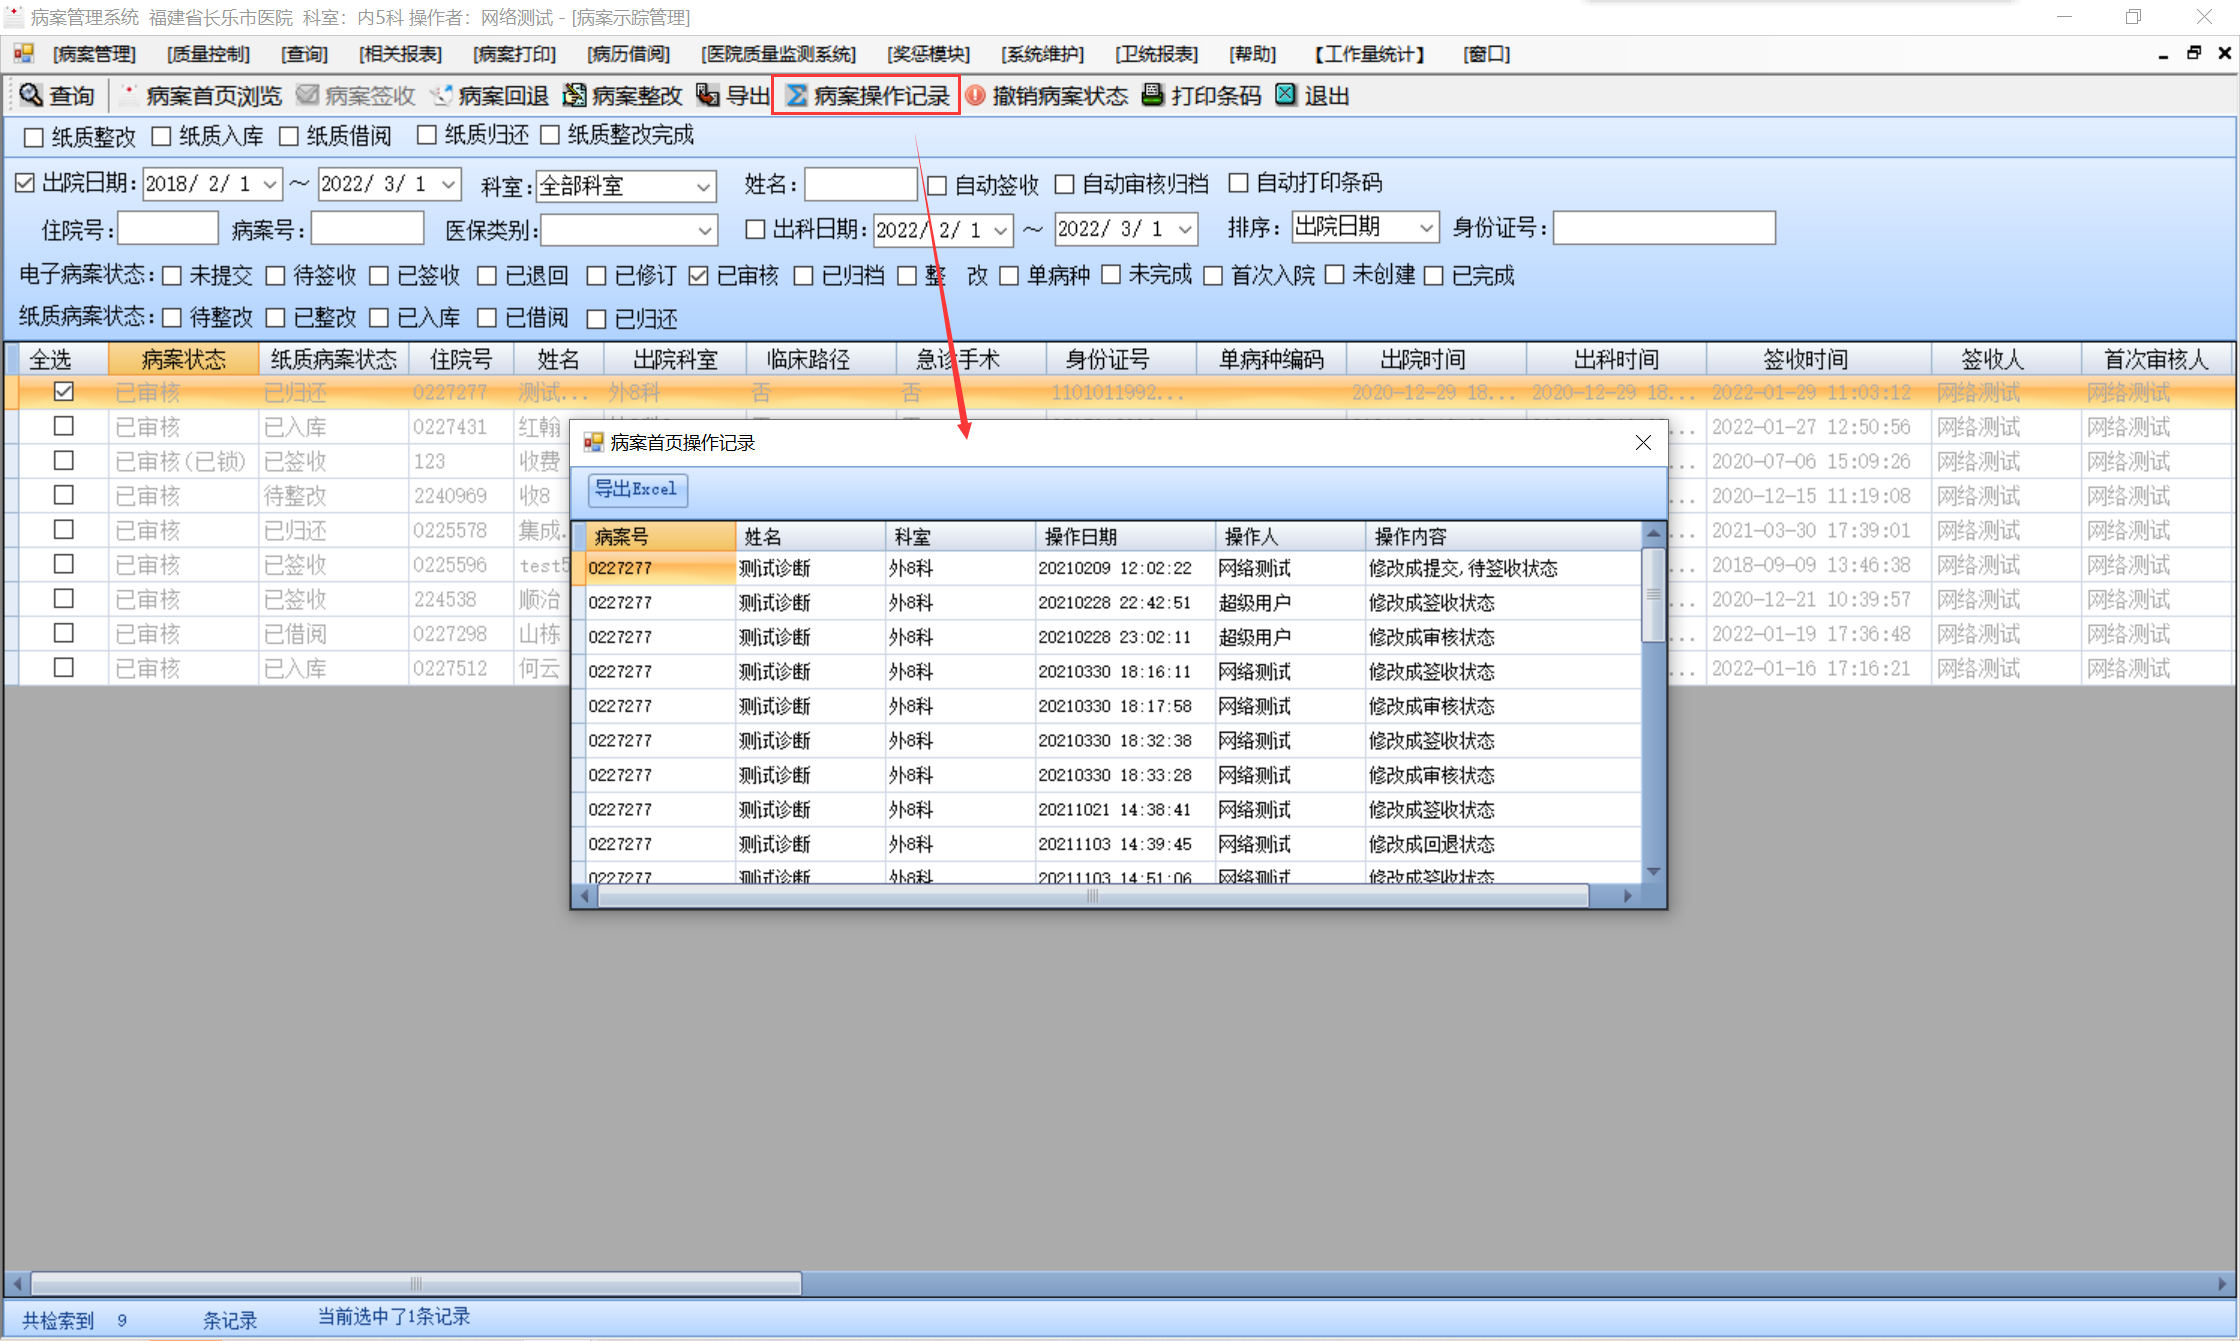
Task: Open the [质量控制] menu
Action: click(208, 54)
